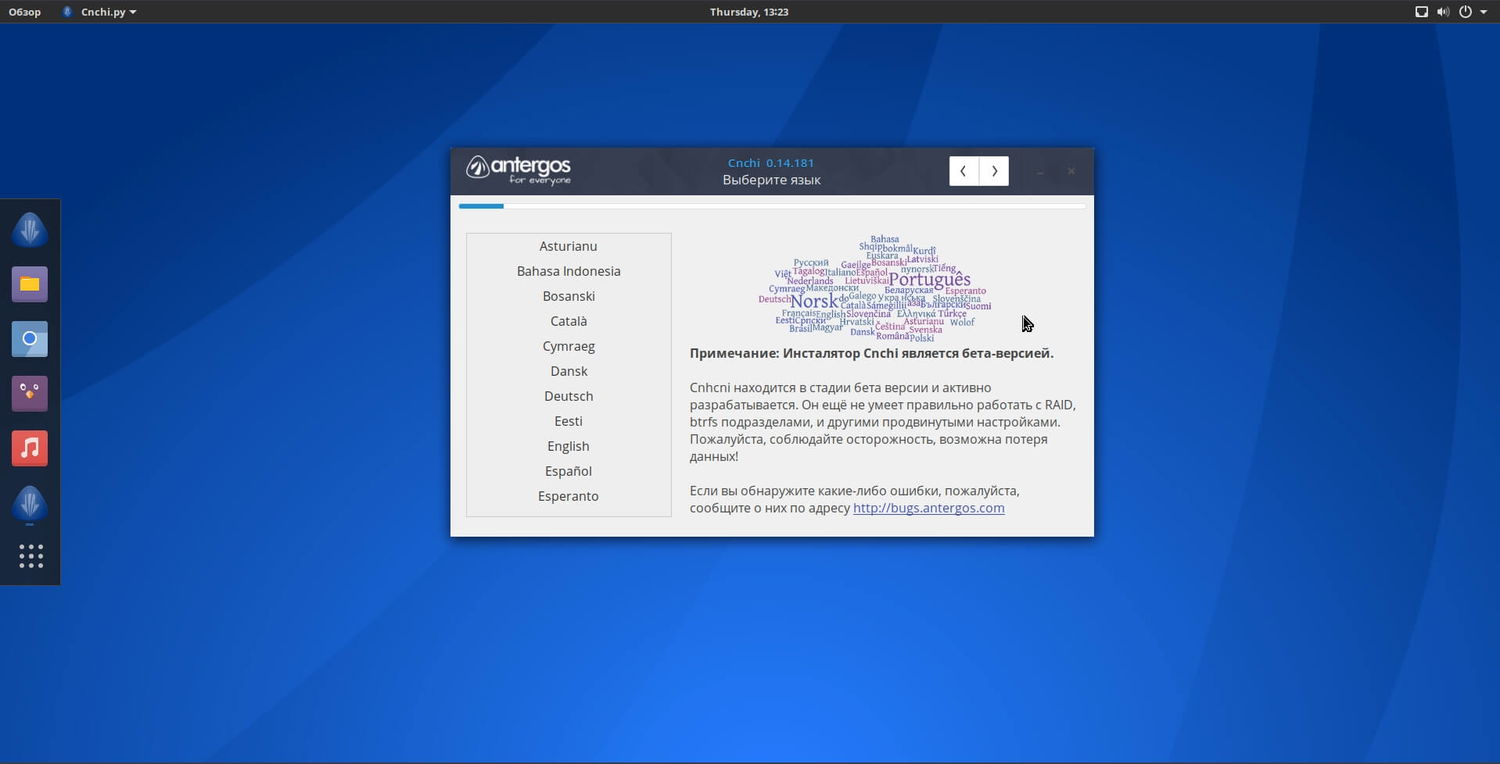Open the Cnchi.py application menu

tap(99, 12)
